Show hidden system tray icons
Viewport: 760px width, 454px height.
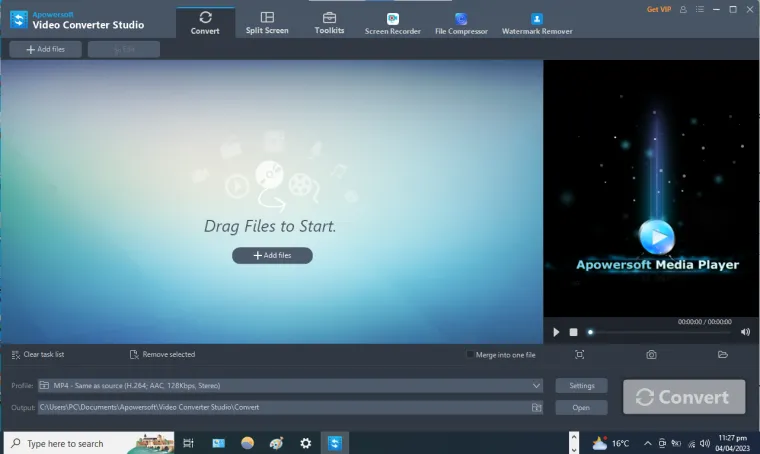point(648,443)
